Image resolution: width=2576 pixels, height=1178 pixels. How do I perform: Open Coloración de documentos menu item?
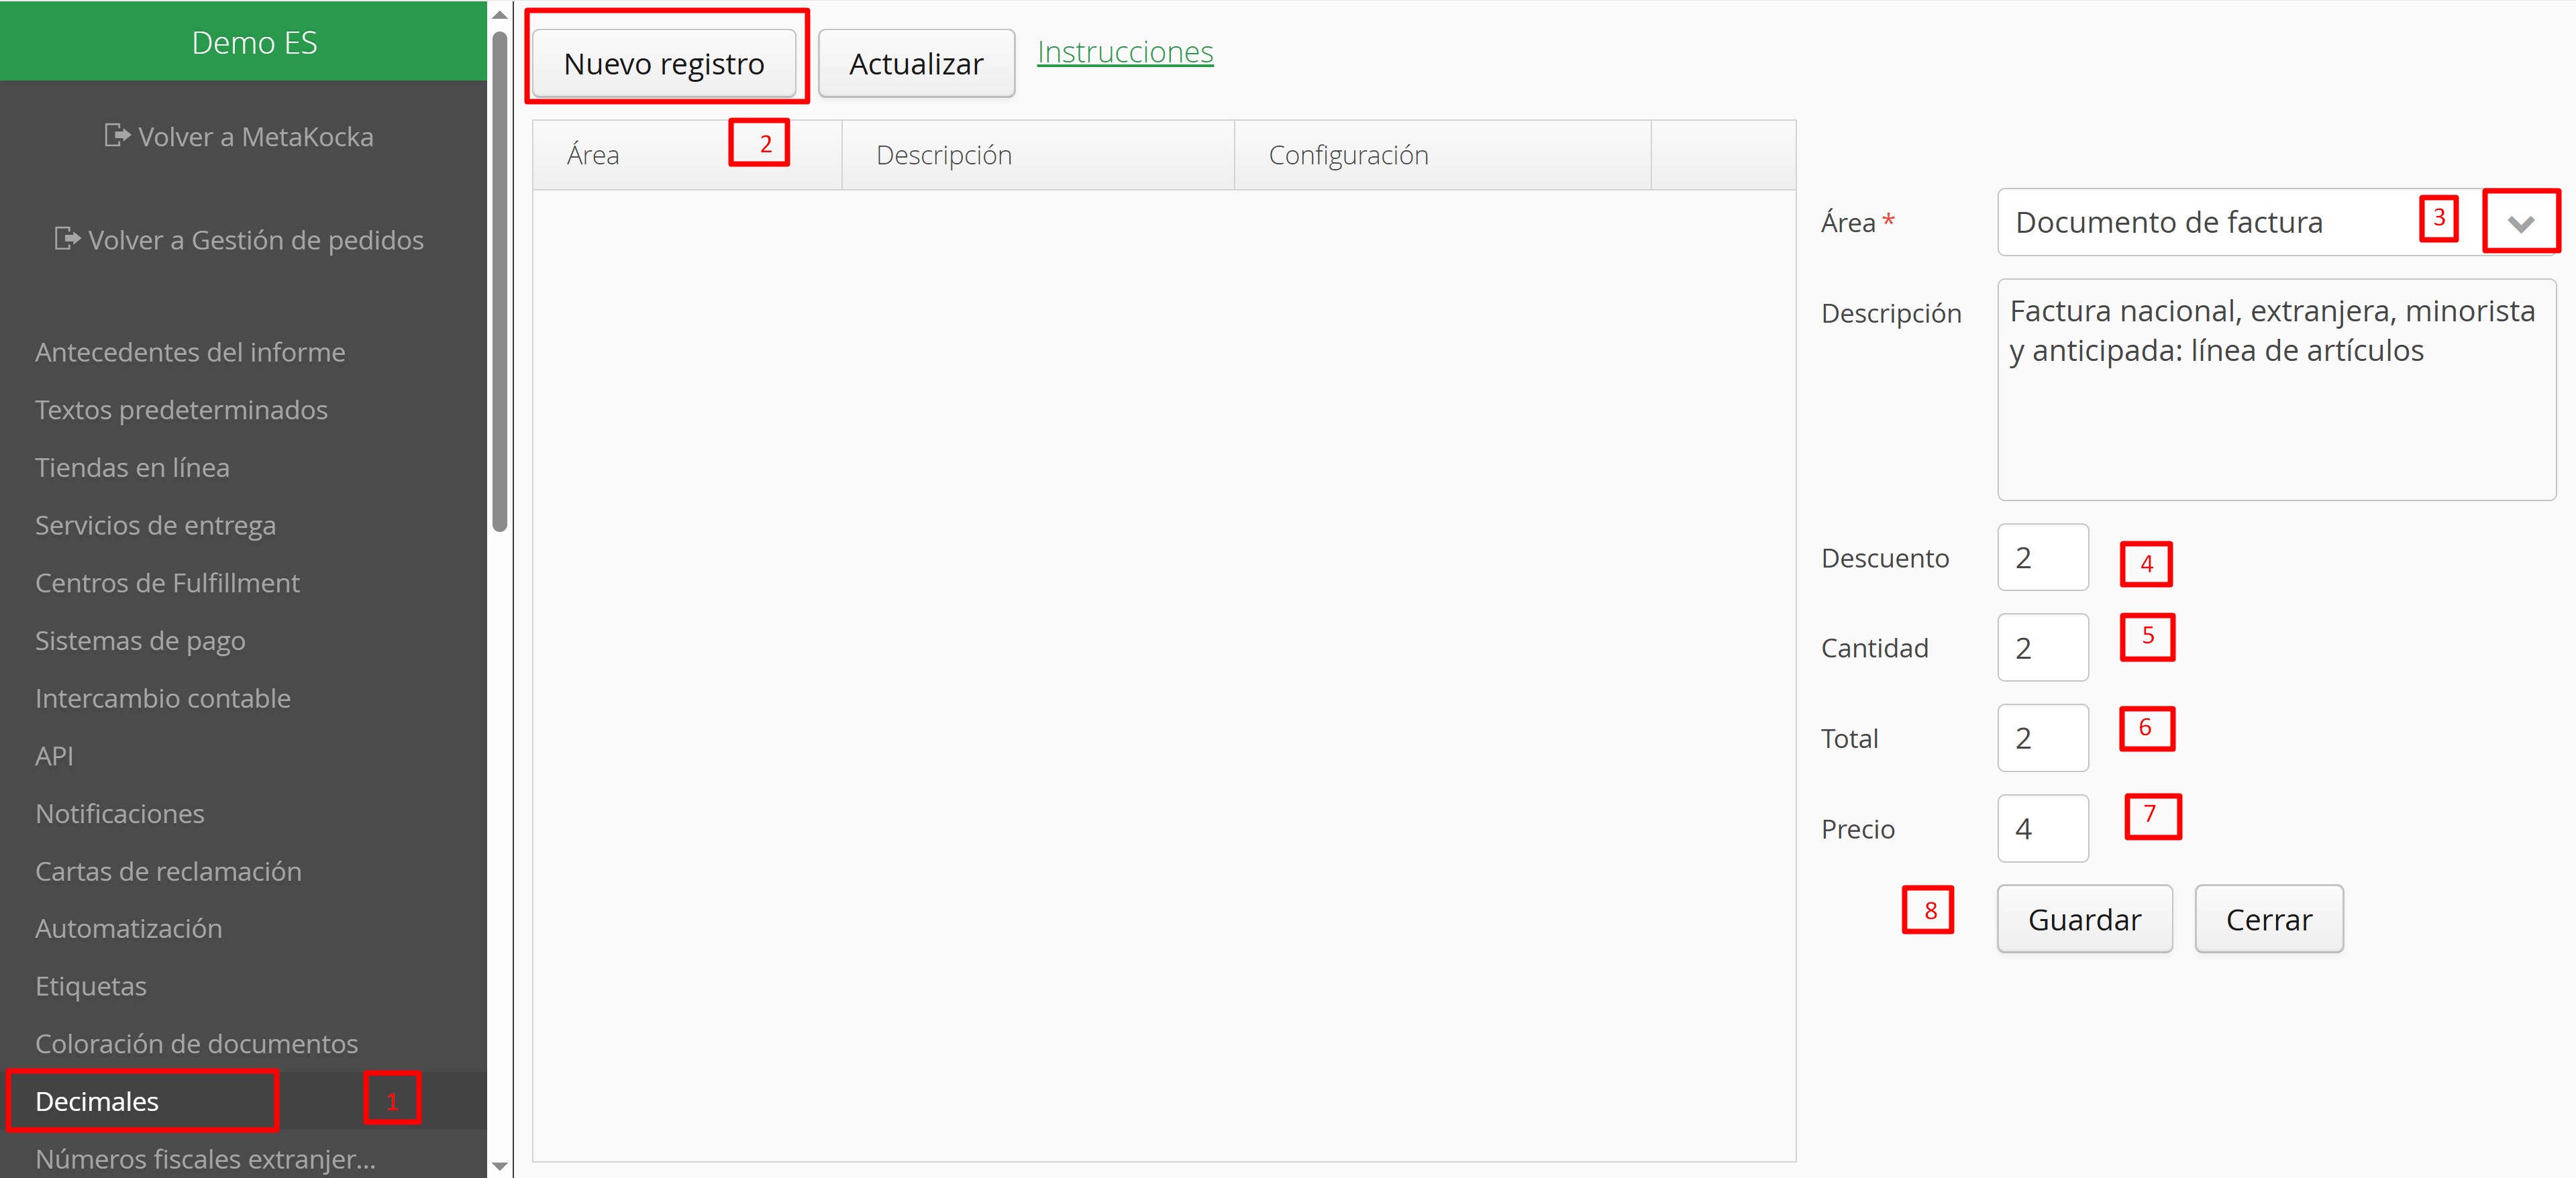click(x=196, y=1043)
